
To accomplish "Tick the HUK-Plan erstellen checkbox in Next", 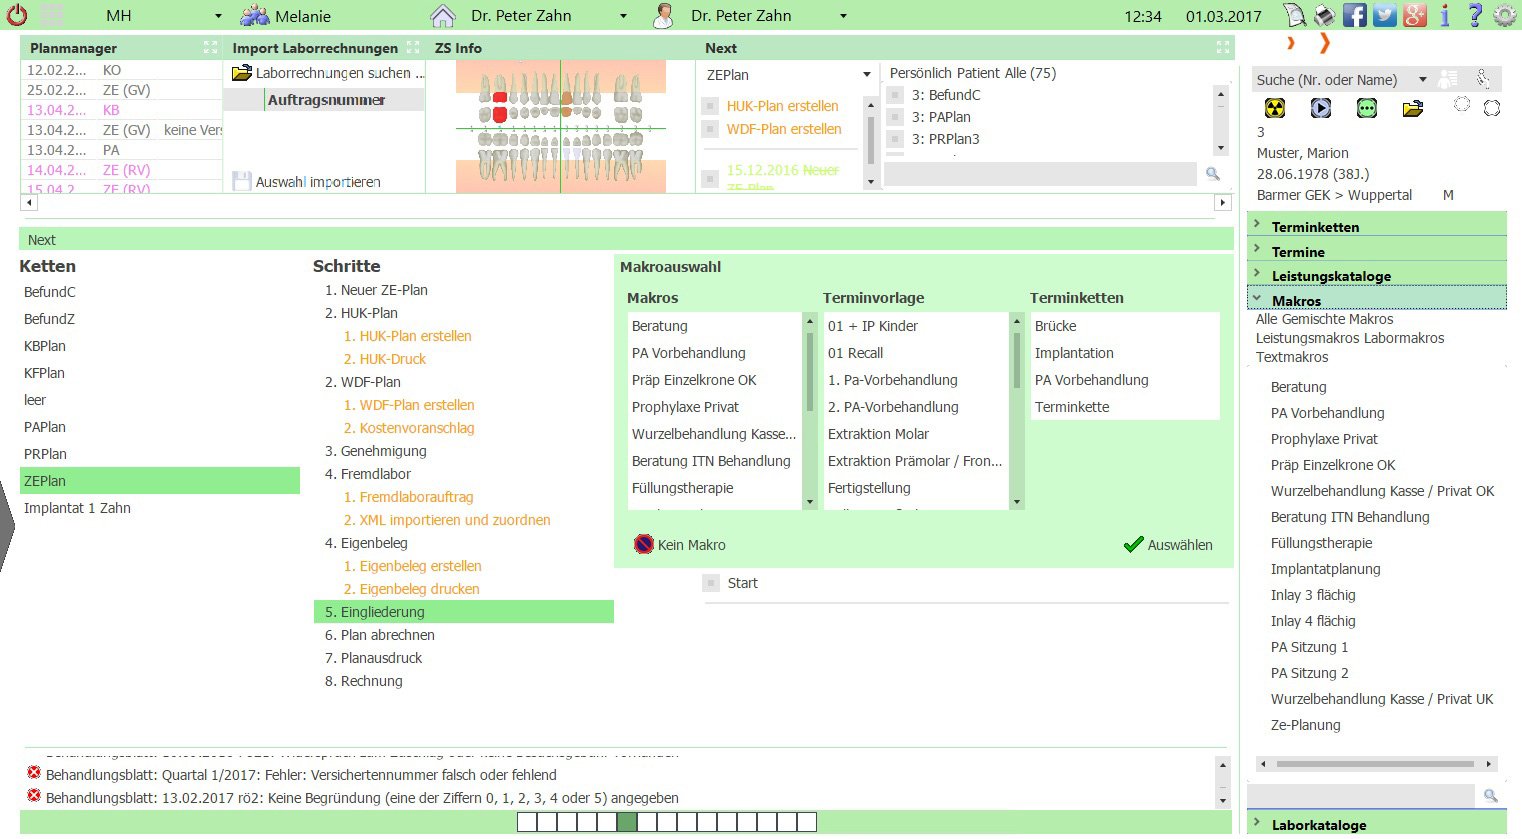I will tap(710, 106).
